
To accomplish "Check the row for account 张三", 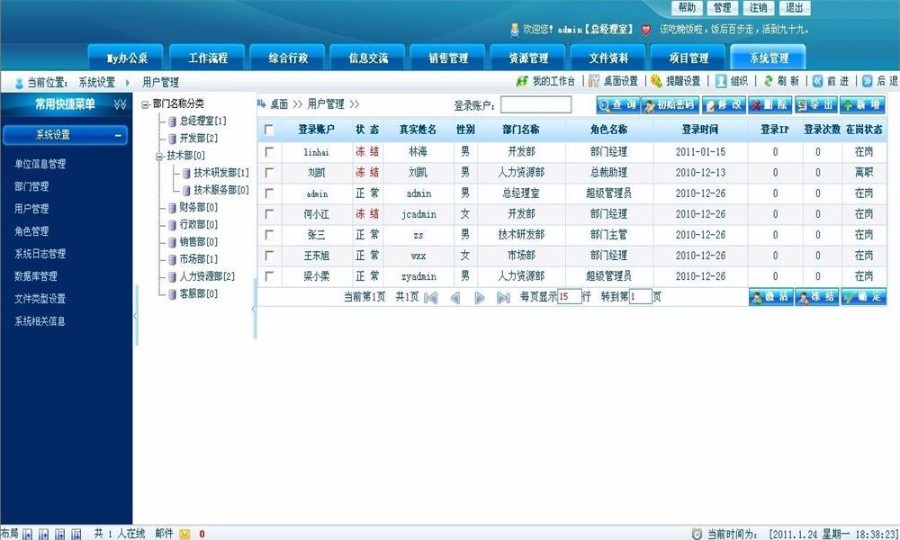I will pyautogui.click(x=269, y=235).
